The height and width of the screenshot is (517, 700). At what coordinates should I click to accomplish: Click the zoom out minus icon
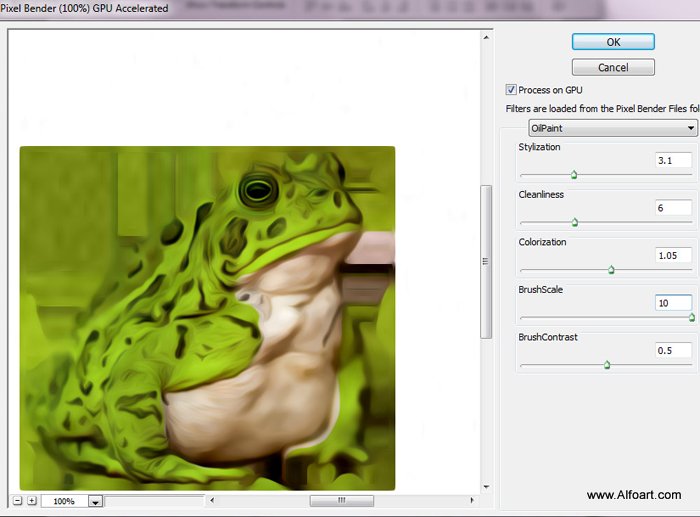(x=17, y=500)
